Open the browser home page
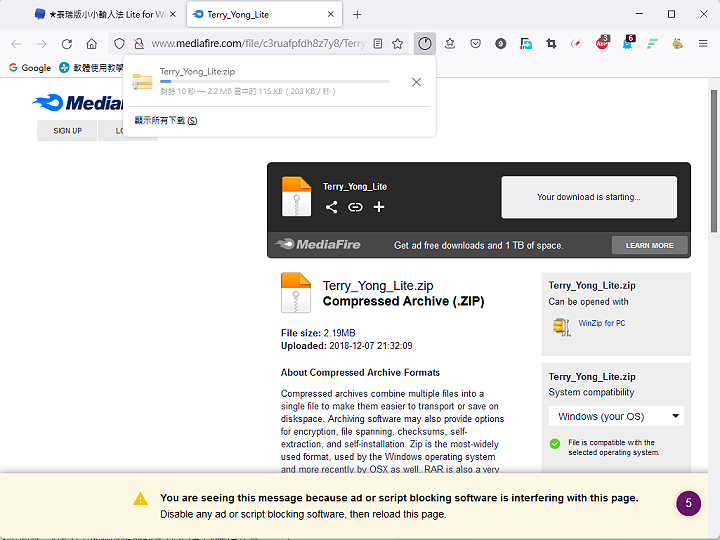The height and width of the screenshot is (540, 720). tap(92, 44)
